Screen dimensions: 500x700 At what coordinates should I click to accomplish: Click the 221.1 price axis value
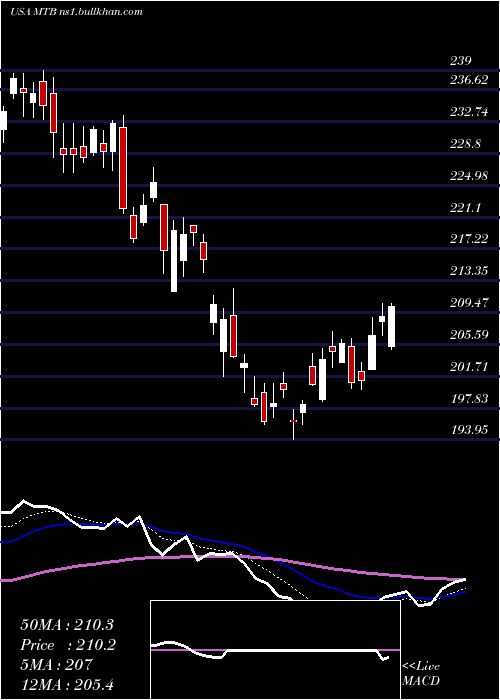pyautogui.click(x=464, y=208)
